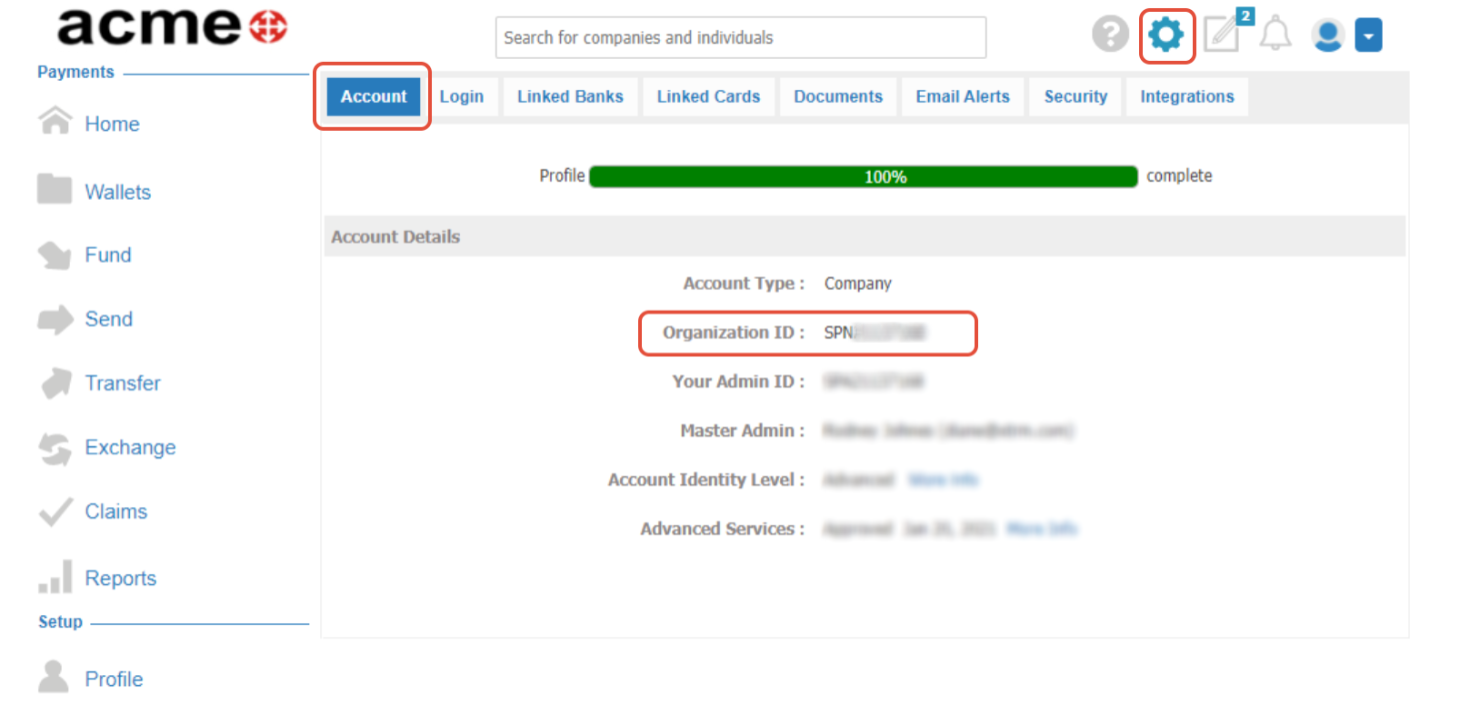Screen dimensions: 1470x715
Task: Open the Settings gear icon
Action: point(1166,34)
